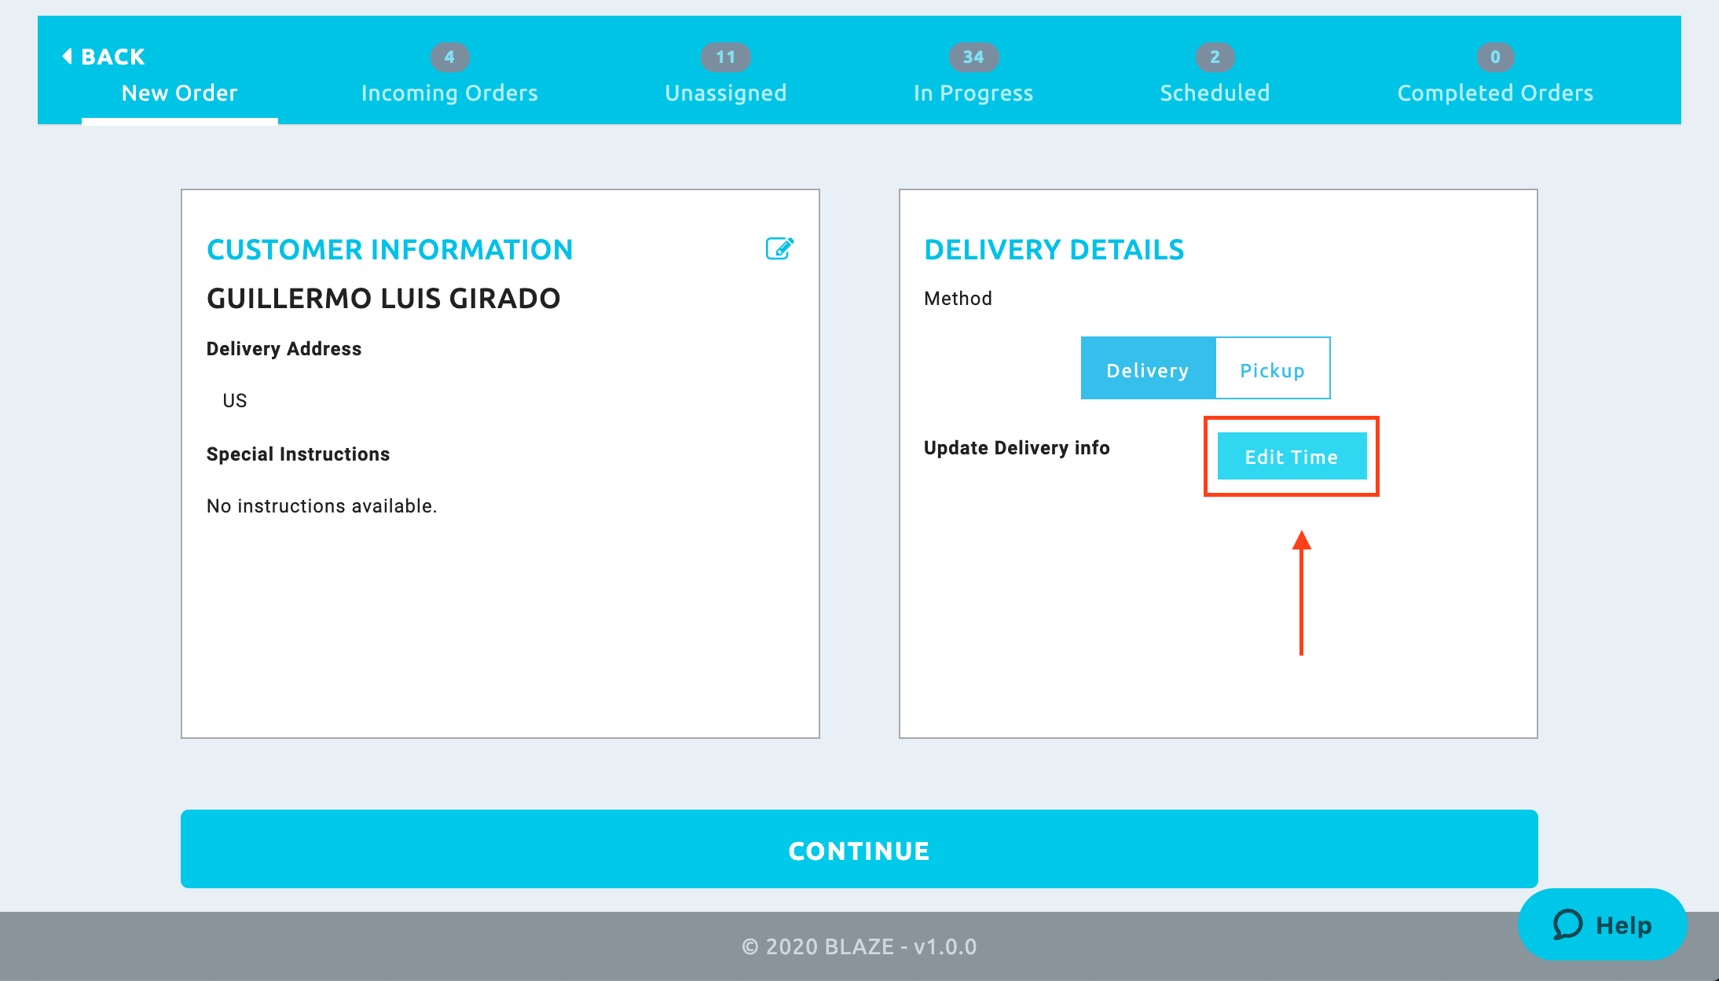Click the Help chat bubble icon

(x=1567, y=925)
